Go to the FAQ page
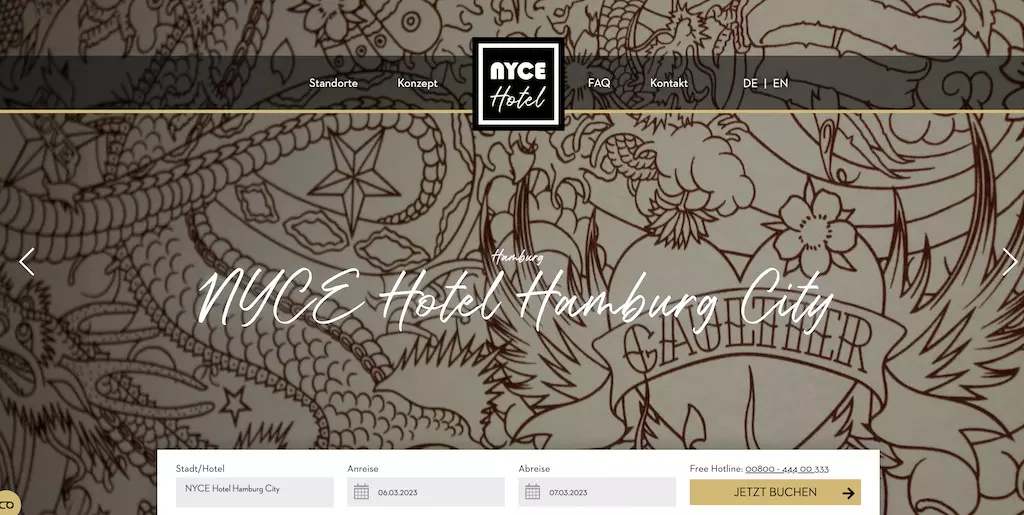 tap(599, 83)
